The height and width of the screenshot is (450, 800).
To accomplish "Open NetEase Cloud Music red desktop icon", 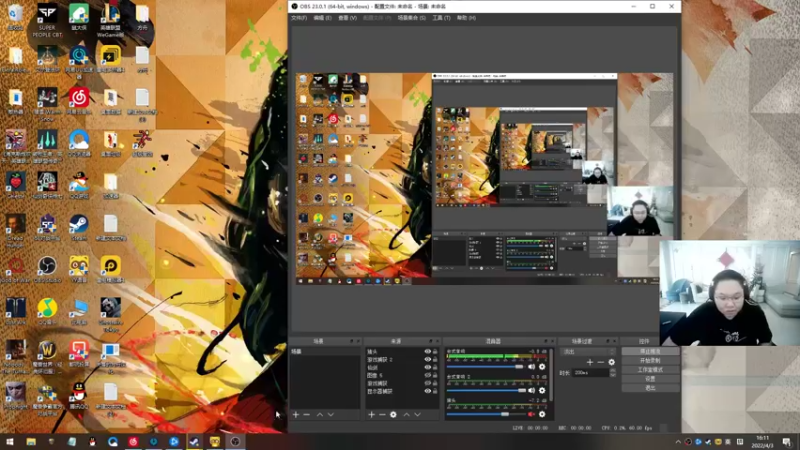I will click(x=79, y=101).
